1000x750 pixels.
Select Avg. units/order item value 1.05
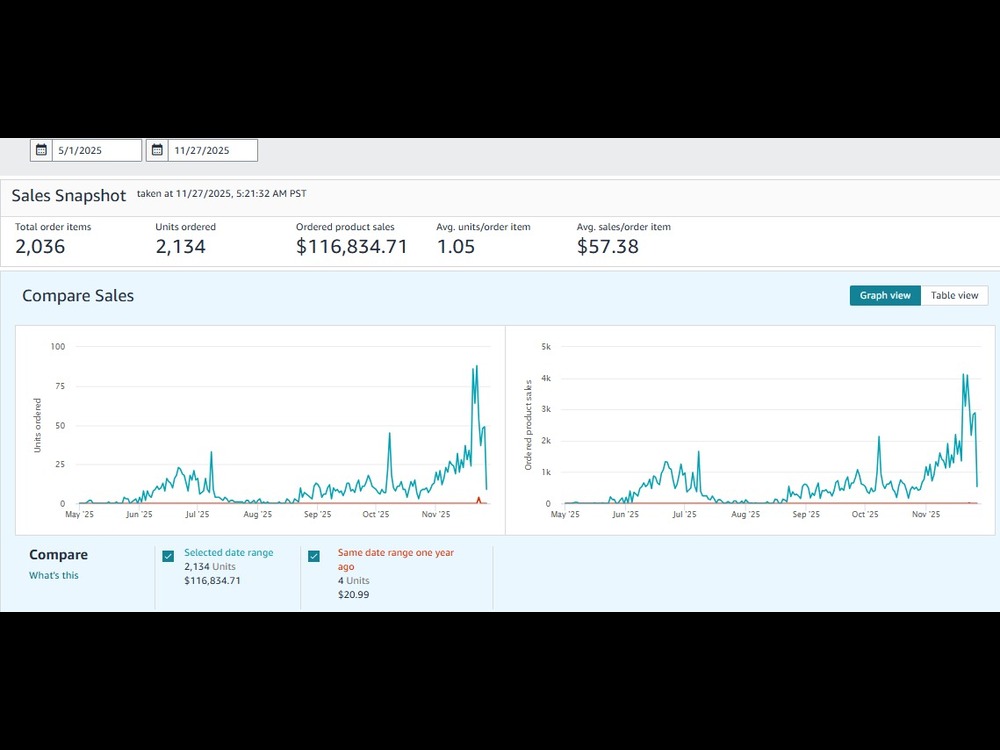point(456,246)
